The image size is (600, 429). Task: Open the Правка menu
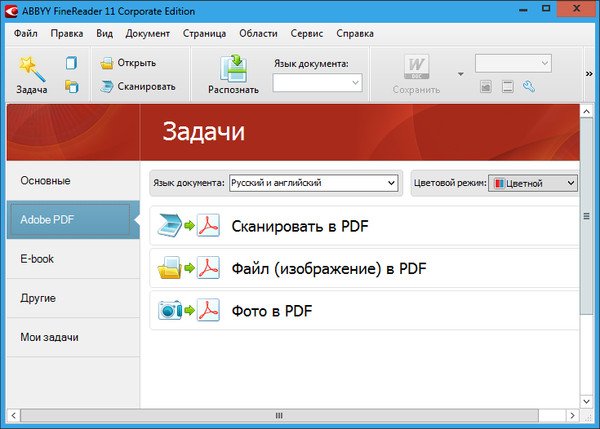click(x=67, y=34)
